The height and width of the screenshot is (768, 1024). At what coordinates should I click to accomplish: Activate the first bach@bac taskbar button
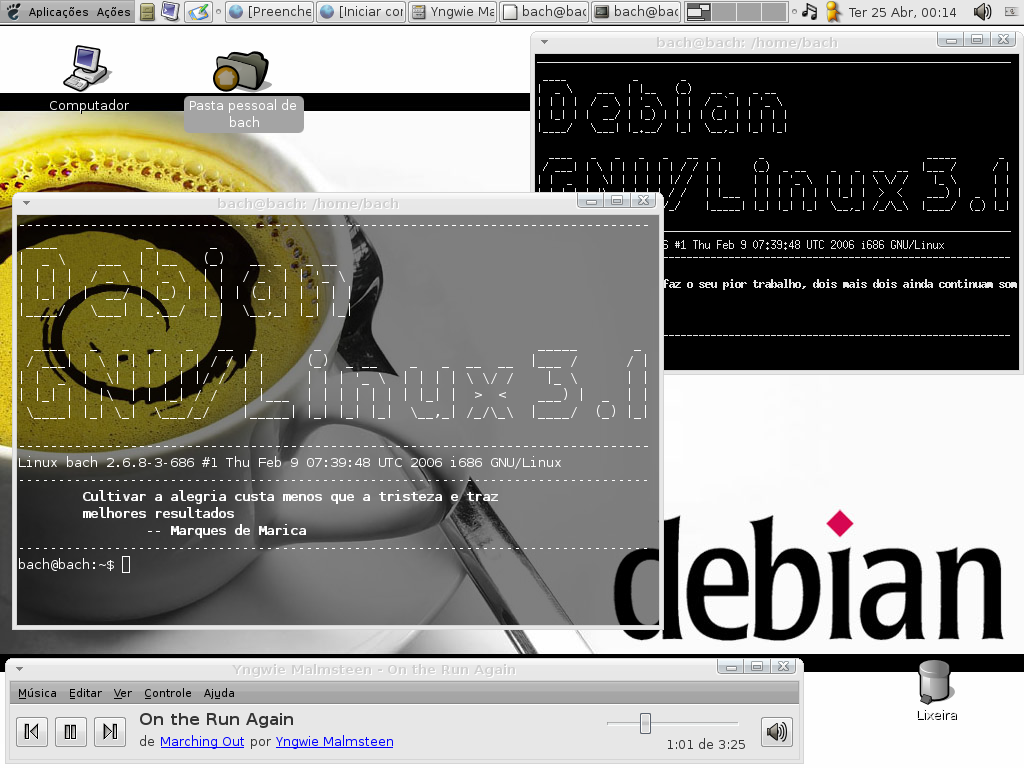point(544,12)
